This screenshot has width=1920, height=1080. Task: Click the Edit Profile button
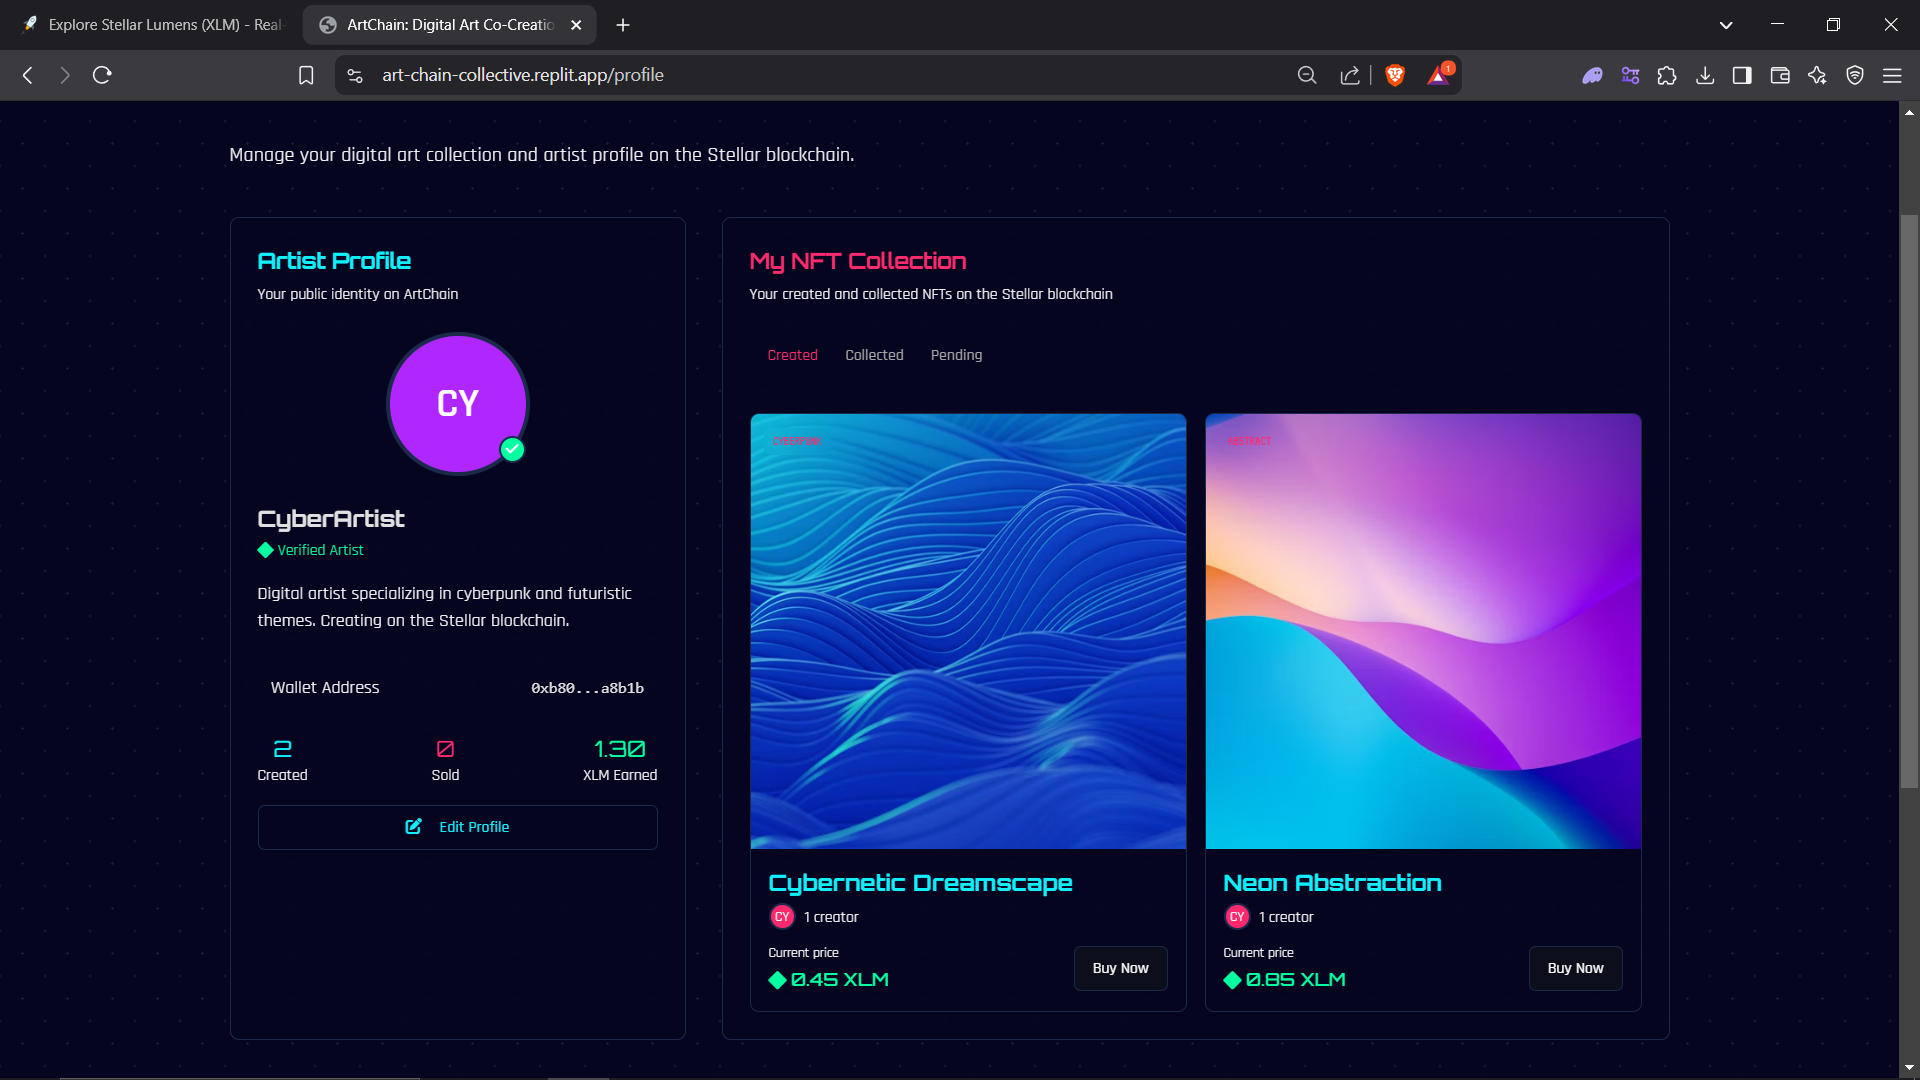[457, 827]
